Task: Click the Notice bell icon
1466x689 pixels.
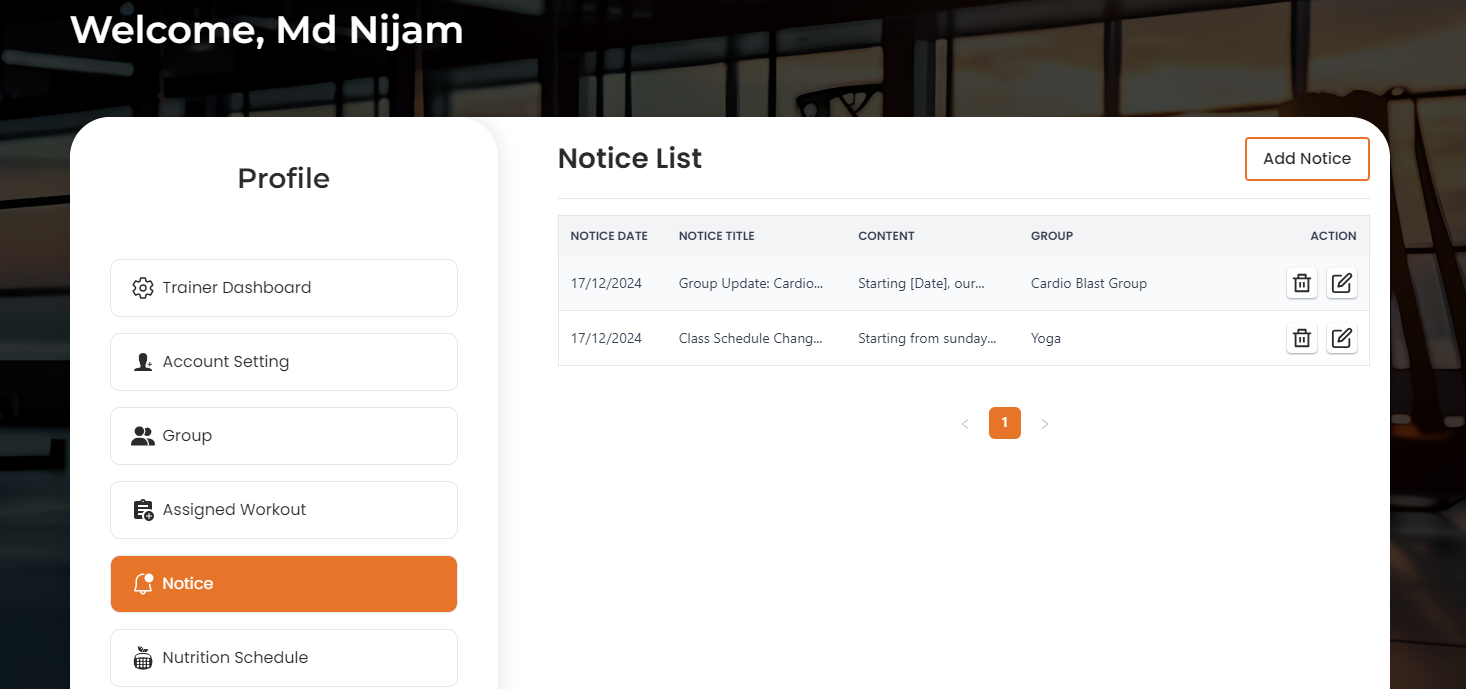Action: tap(143, 584)
